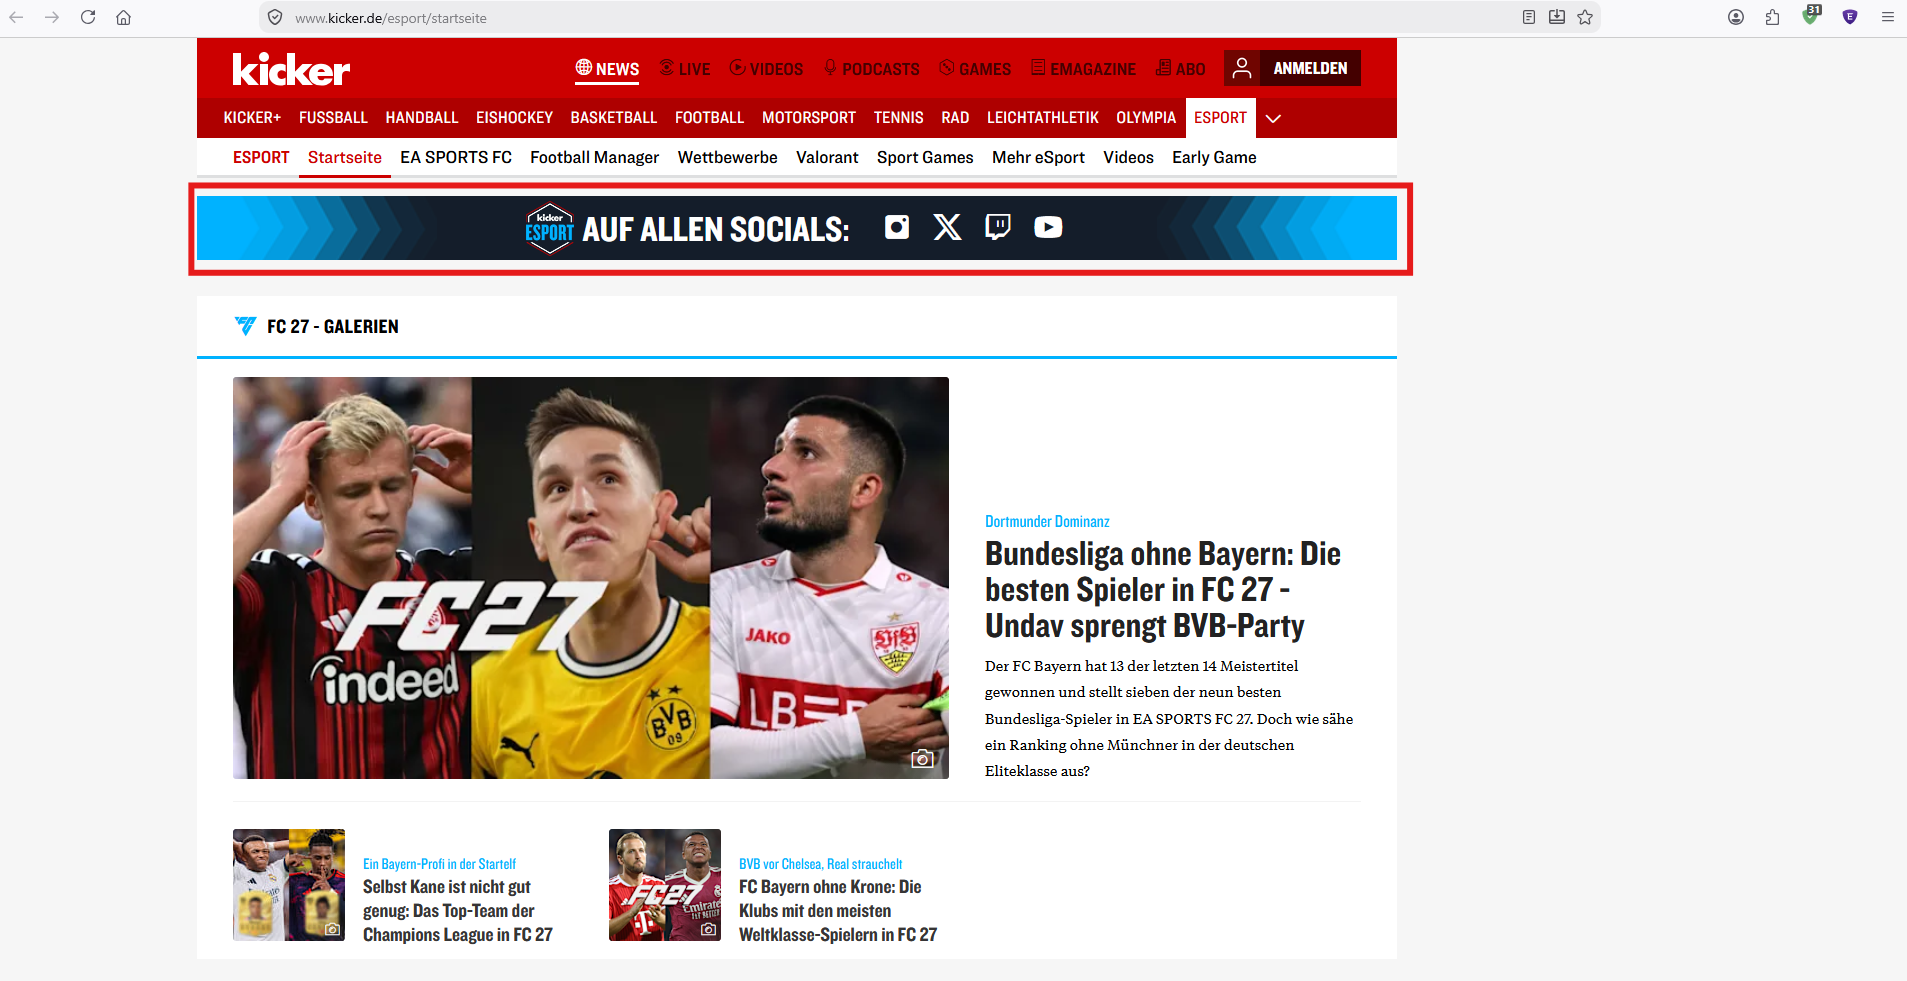Click the red ESPORT label in sub navigation
1907x981 pixels.
[261, 157]
